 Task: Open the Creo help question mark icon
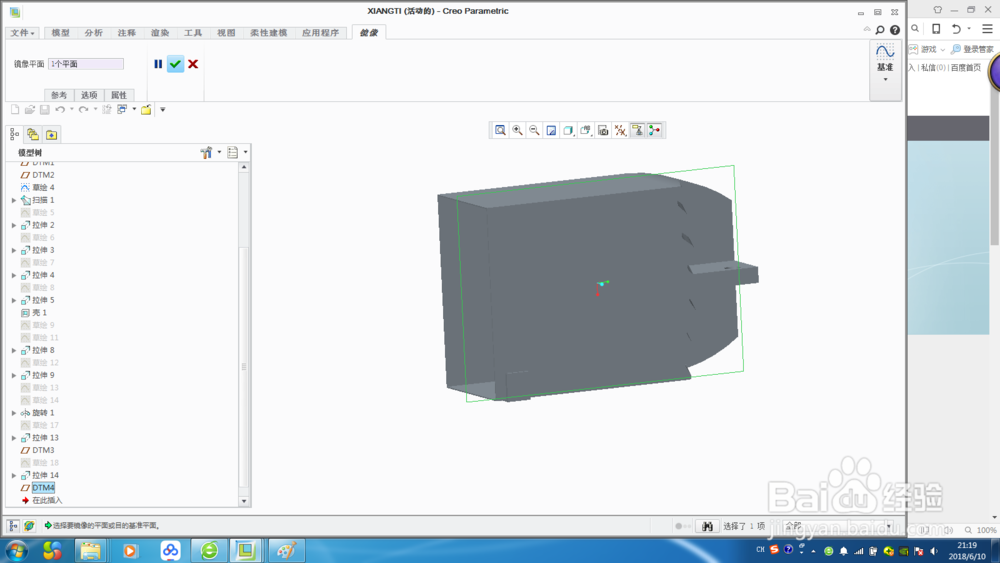coord(895,30)
